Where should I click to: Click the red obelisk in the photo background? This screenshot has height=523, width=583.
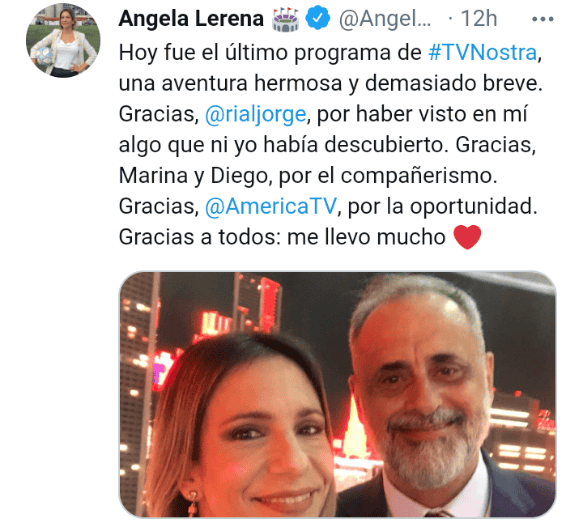point(354,427)
